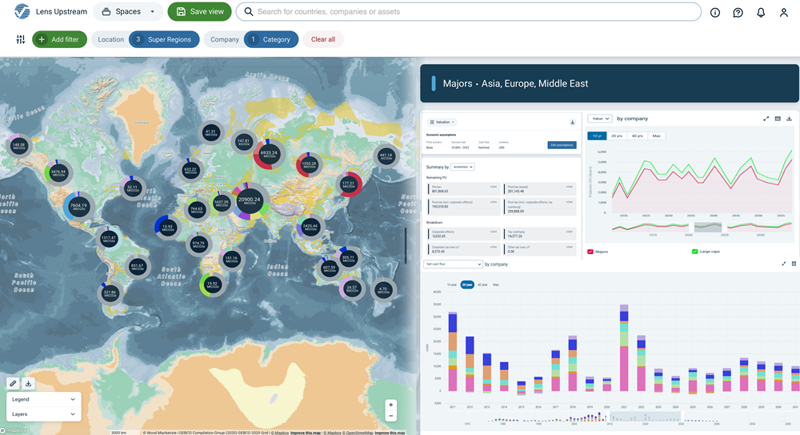
Task: Toggle the Majors legend series checkbox
Action: [591, 252]
